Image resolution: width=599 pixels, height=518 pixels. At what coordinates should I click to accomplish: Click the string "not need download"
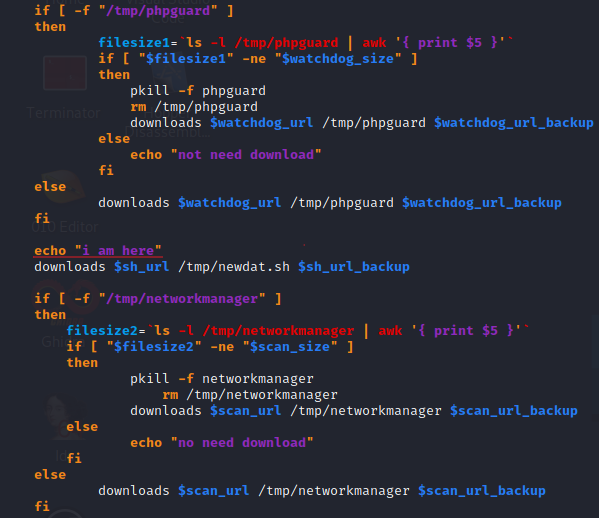coord(246,155)
